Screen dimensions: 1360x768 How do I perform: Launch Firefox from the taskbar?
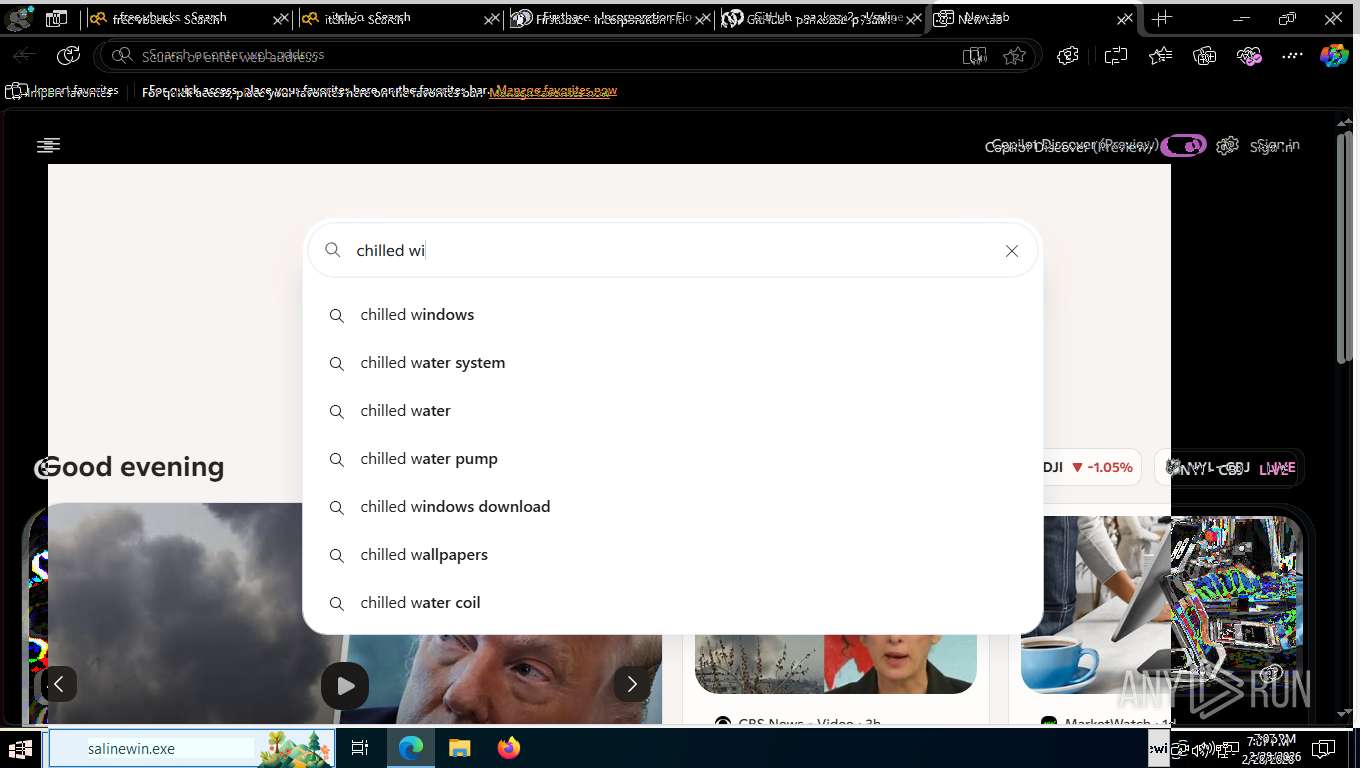click(x=509, y=748)
